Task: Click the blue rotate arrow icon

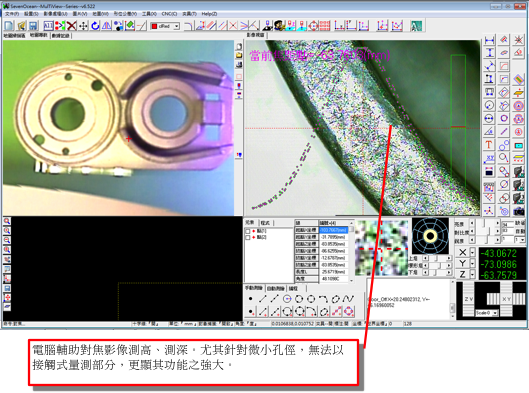Action: pyautogui.click(x=95, y=26)
